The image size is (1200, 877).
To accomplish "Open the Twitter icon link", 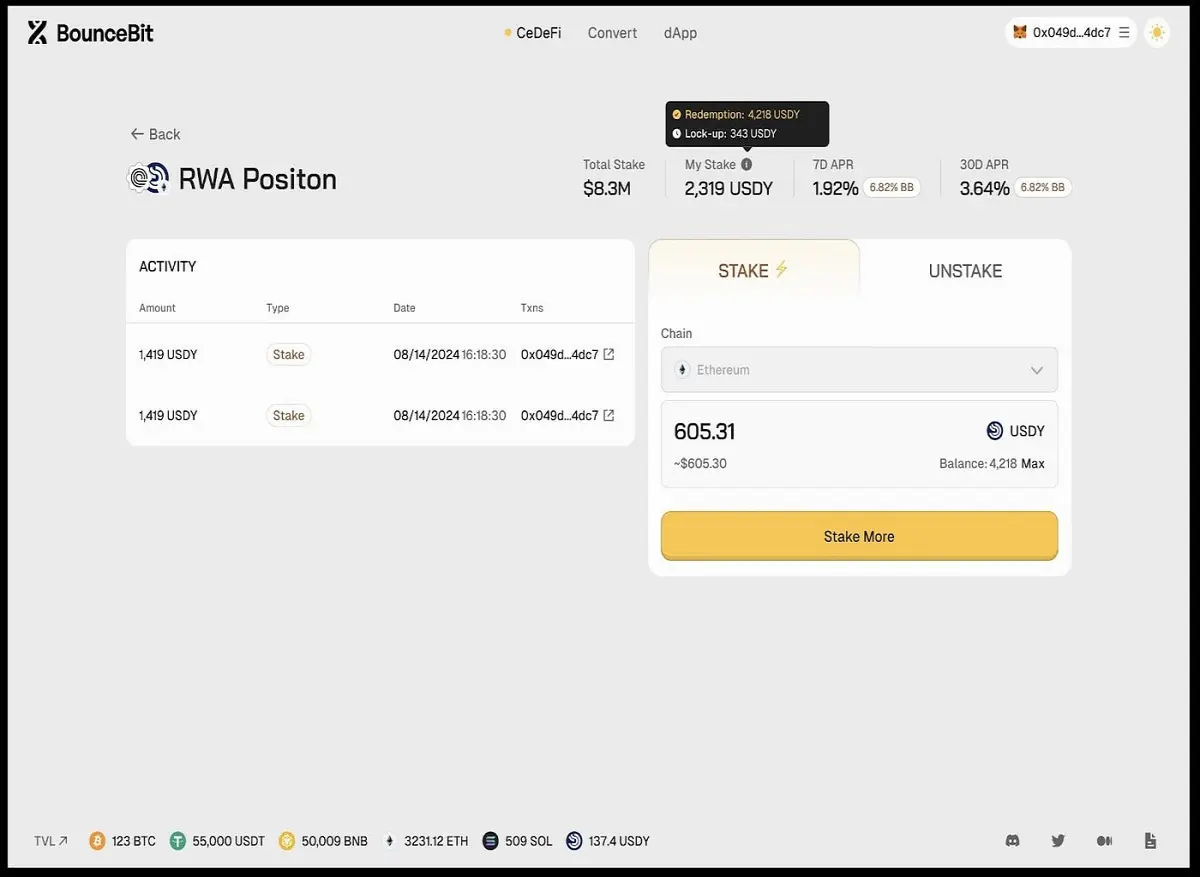I will pyautogui.click(x=1058, y=841).
